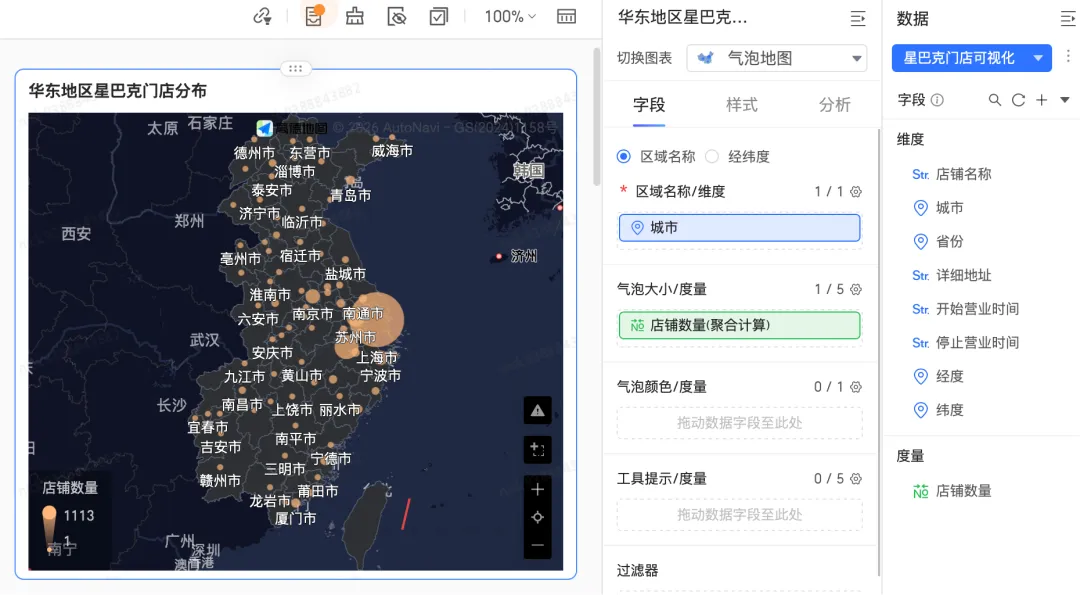Click the 气泡颜色 drop area placeholder

(740, 423)
